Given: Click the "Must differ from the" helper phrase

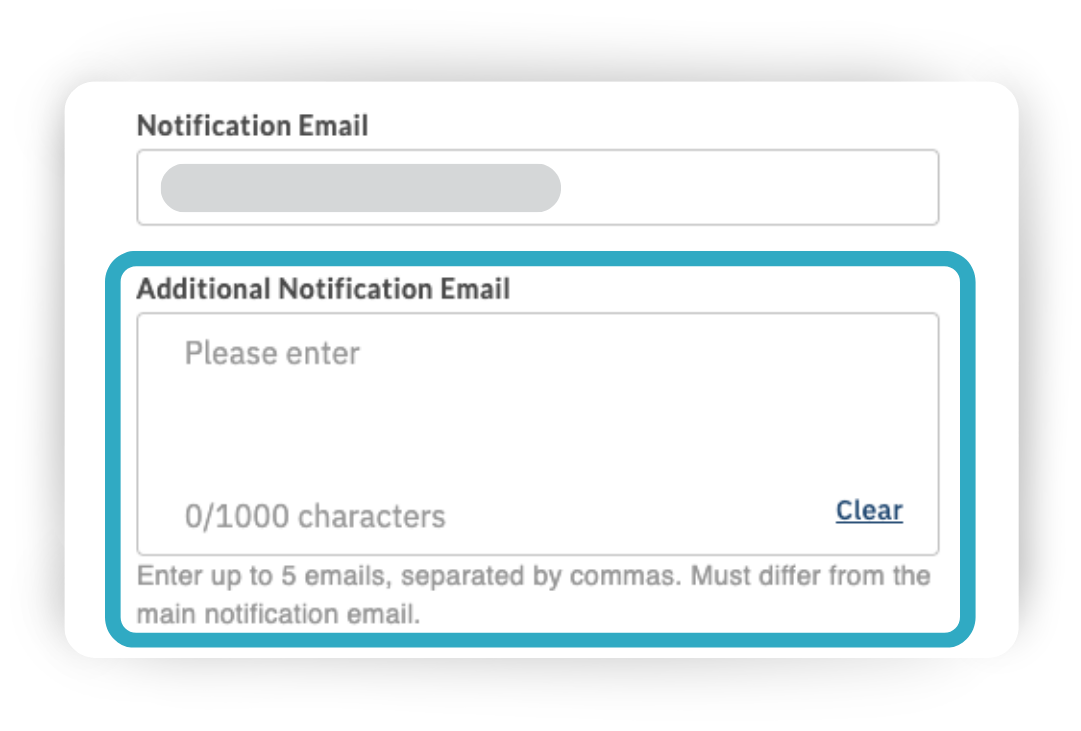Looking at the screenshot, I should click(811, 577).
